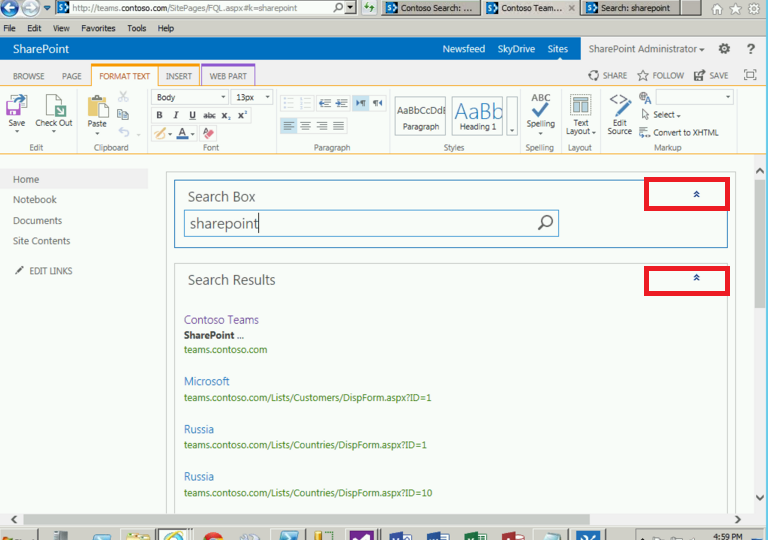768x540 pixels.
Task: Center-align the text
Action: click(x=305, y=126)
